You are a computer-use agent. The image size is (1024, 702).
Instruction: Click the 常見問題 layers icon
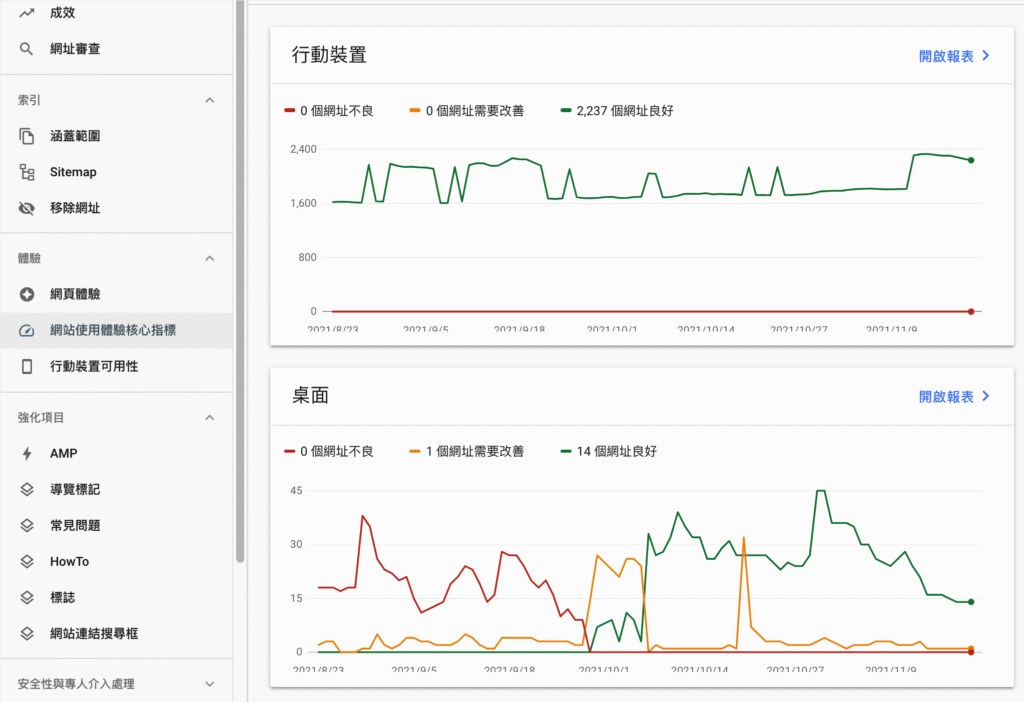[x=26, y=525]
